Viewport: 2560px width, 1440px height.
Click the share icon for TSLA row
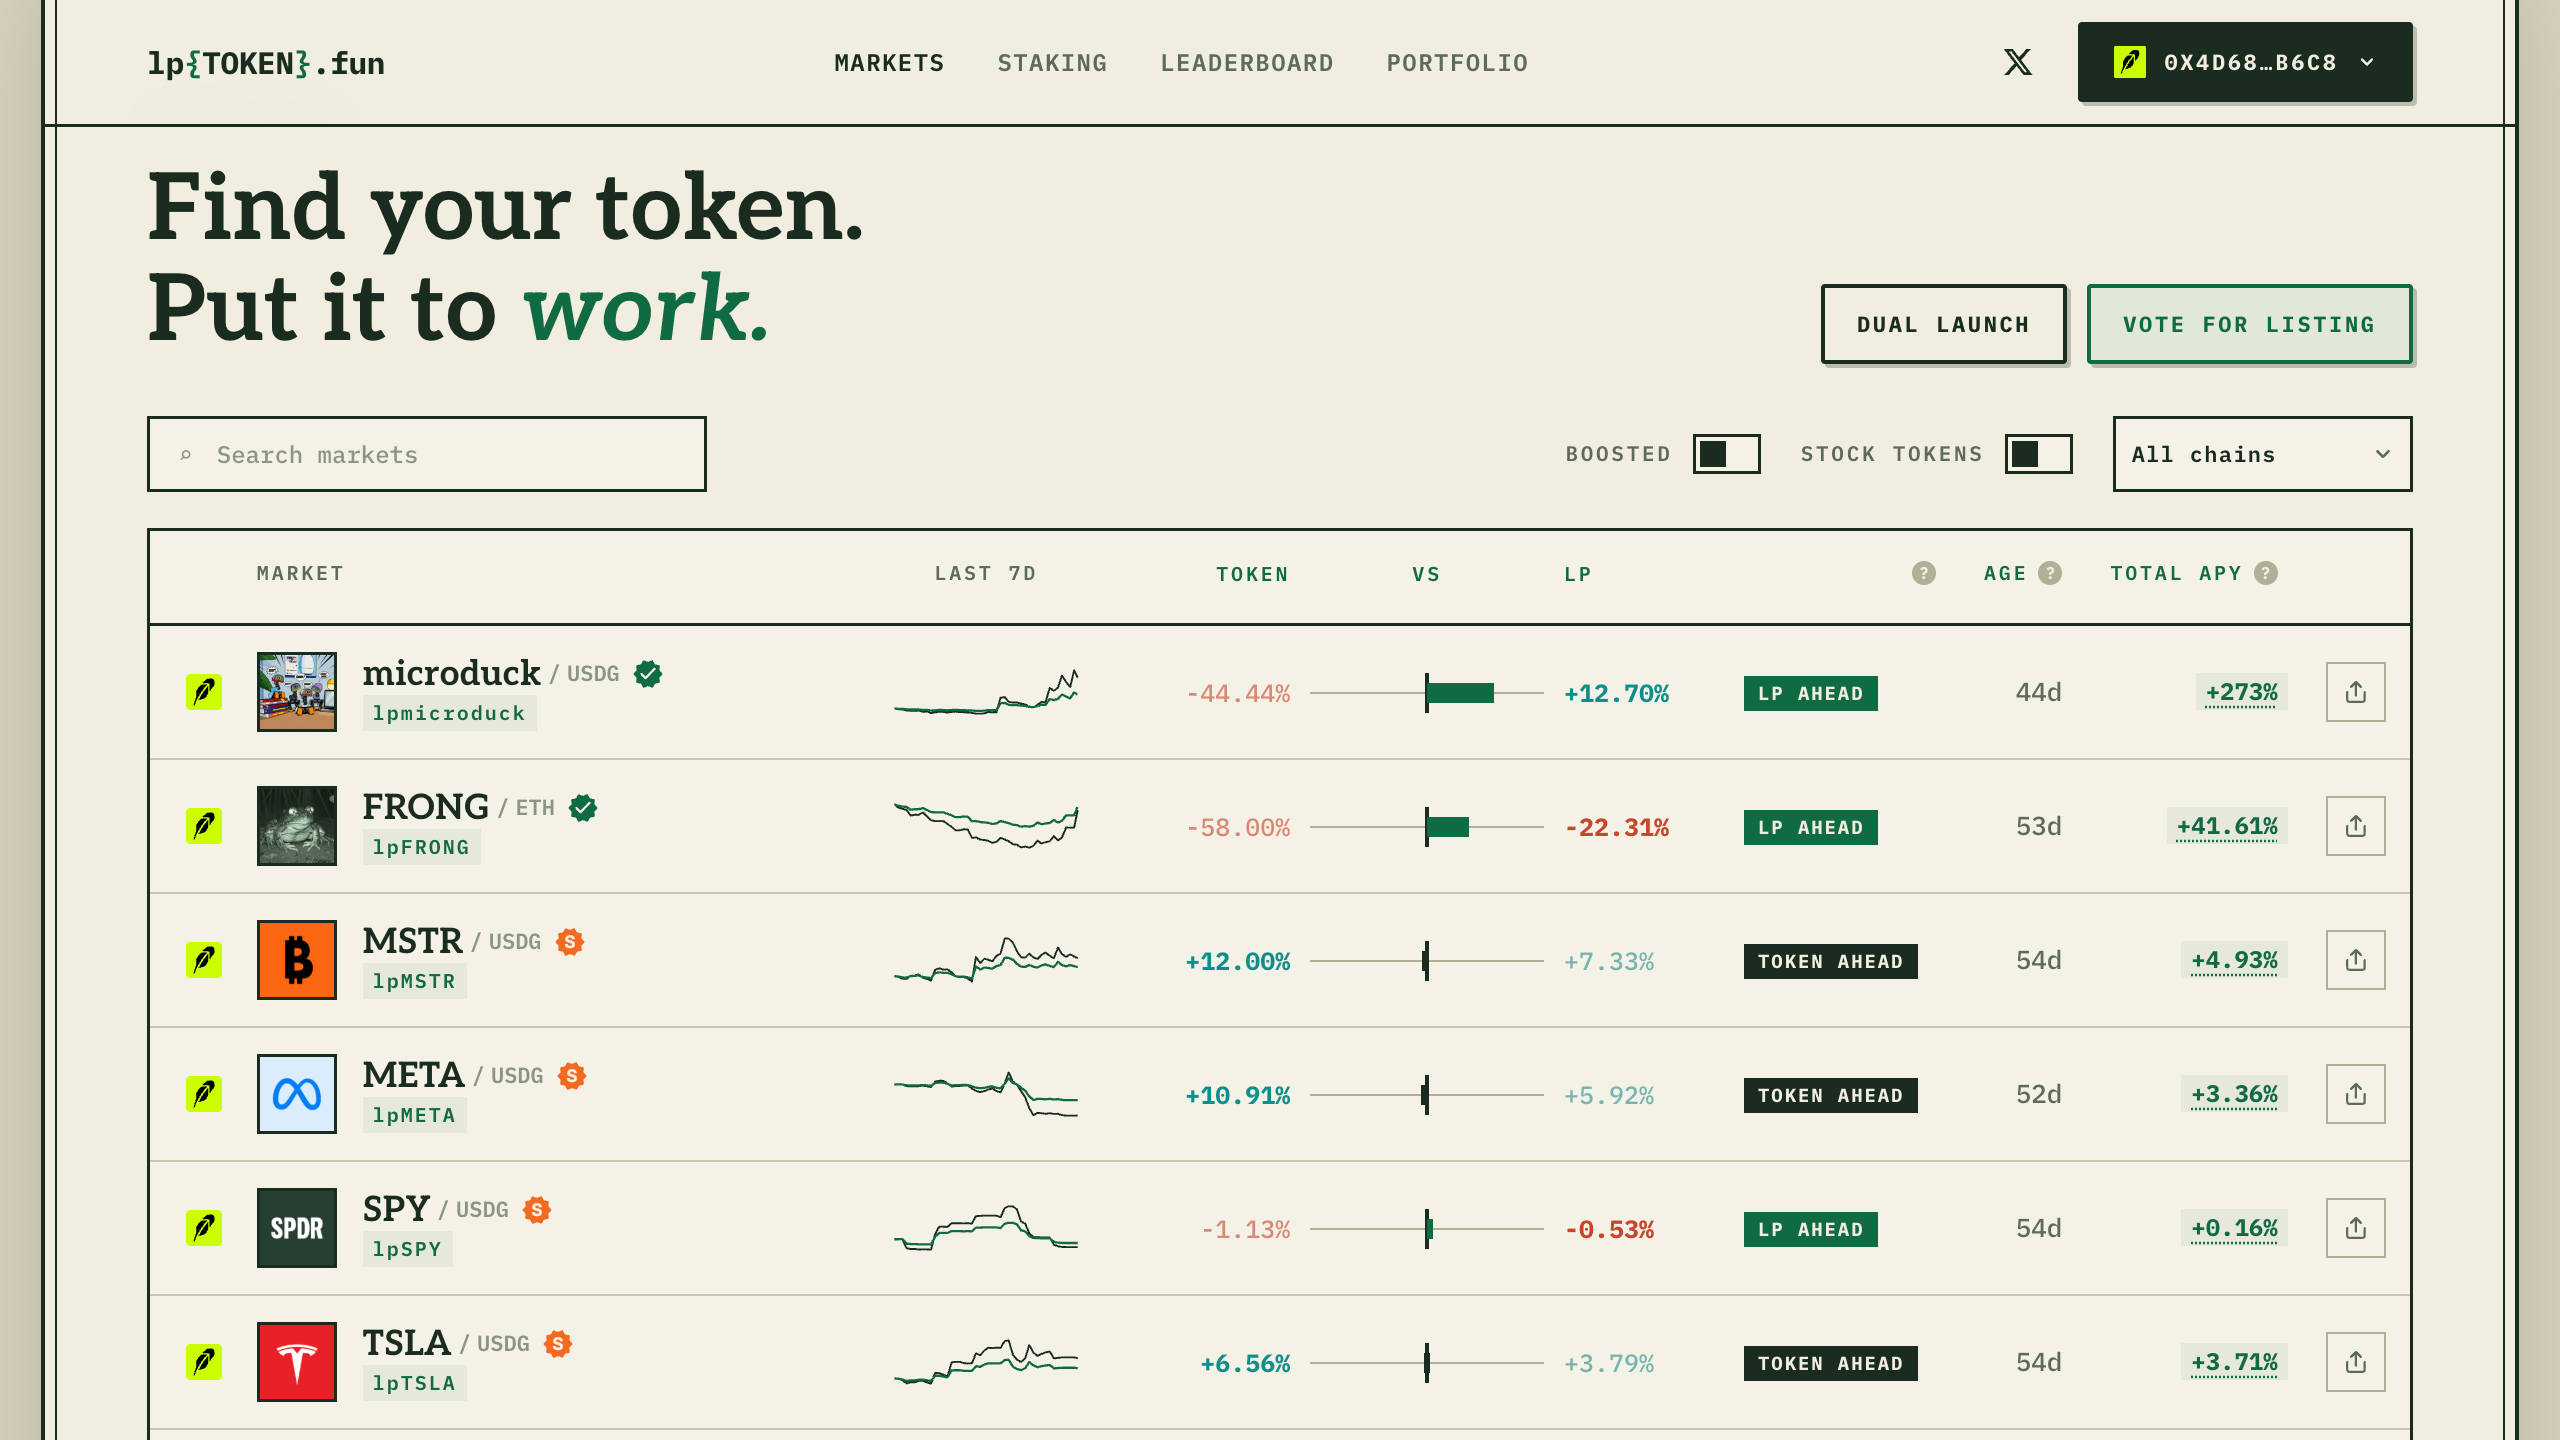click(2355, 1362)
